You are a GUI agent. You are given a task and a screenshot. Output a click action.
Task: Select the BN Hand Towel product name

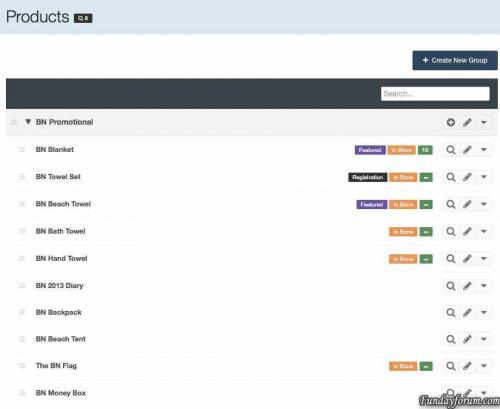click(61, 258)
